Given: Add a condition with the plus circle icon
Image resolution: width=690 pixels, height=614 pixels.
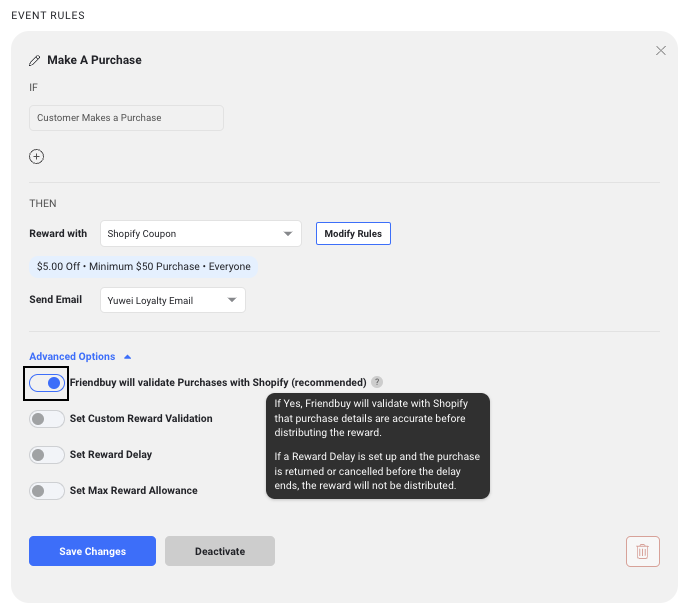Looking at the screenshot, I should [37, 157].
